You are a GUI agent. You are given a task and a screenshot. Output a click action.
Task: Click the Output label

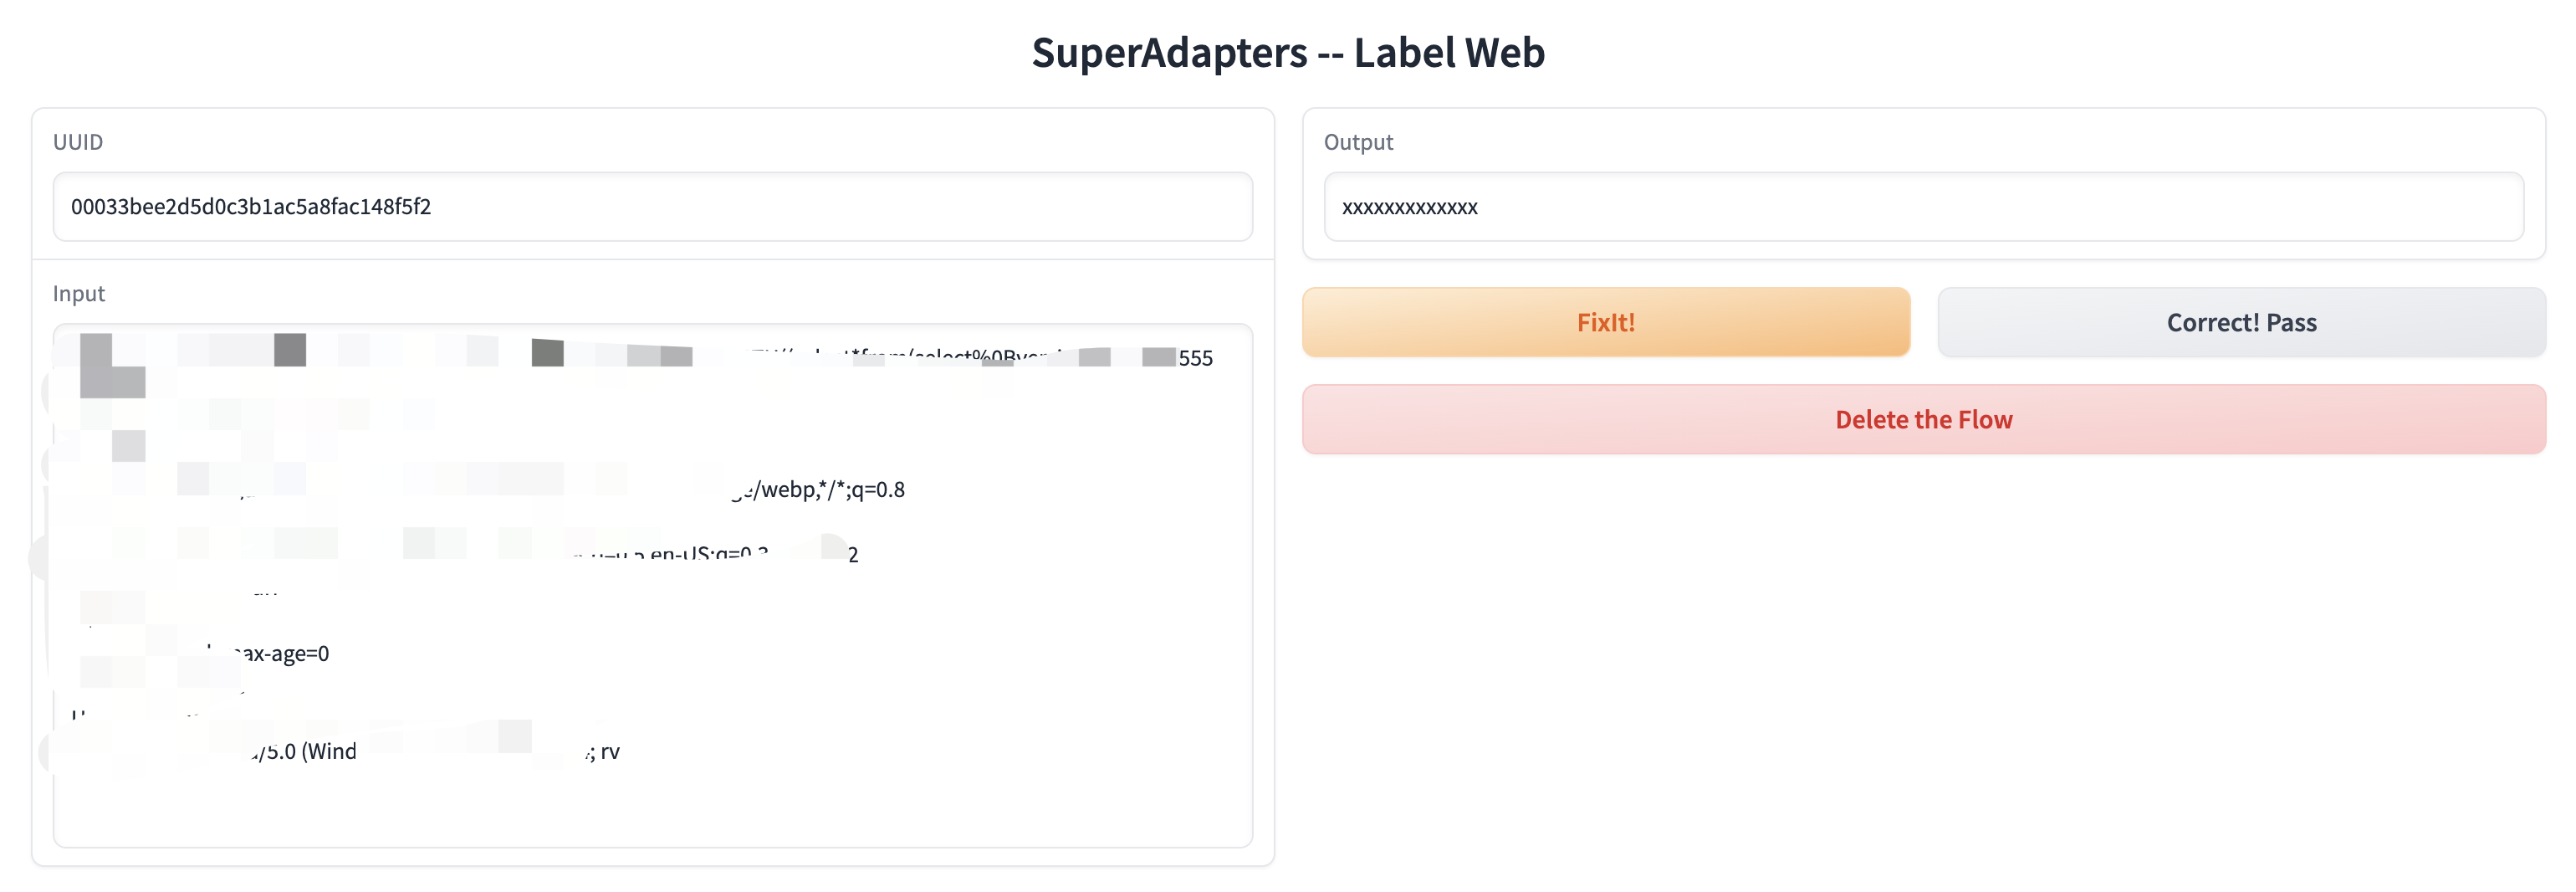1358,142
